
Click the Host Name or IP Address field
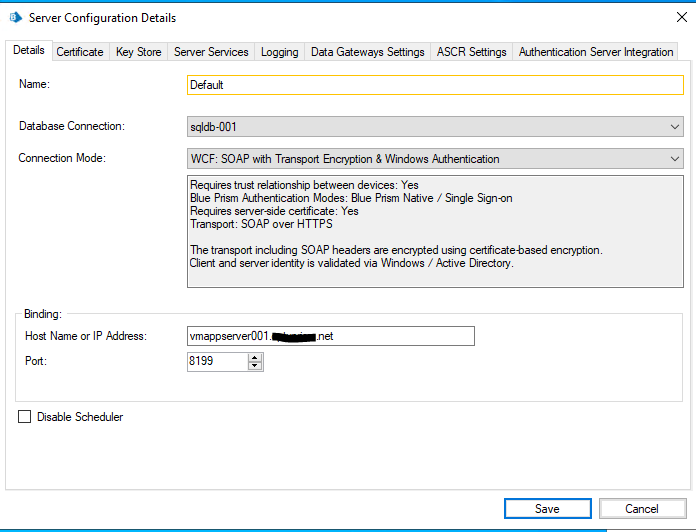[330, 336]
